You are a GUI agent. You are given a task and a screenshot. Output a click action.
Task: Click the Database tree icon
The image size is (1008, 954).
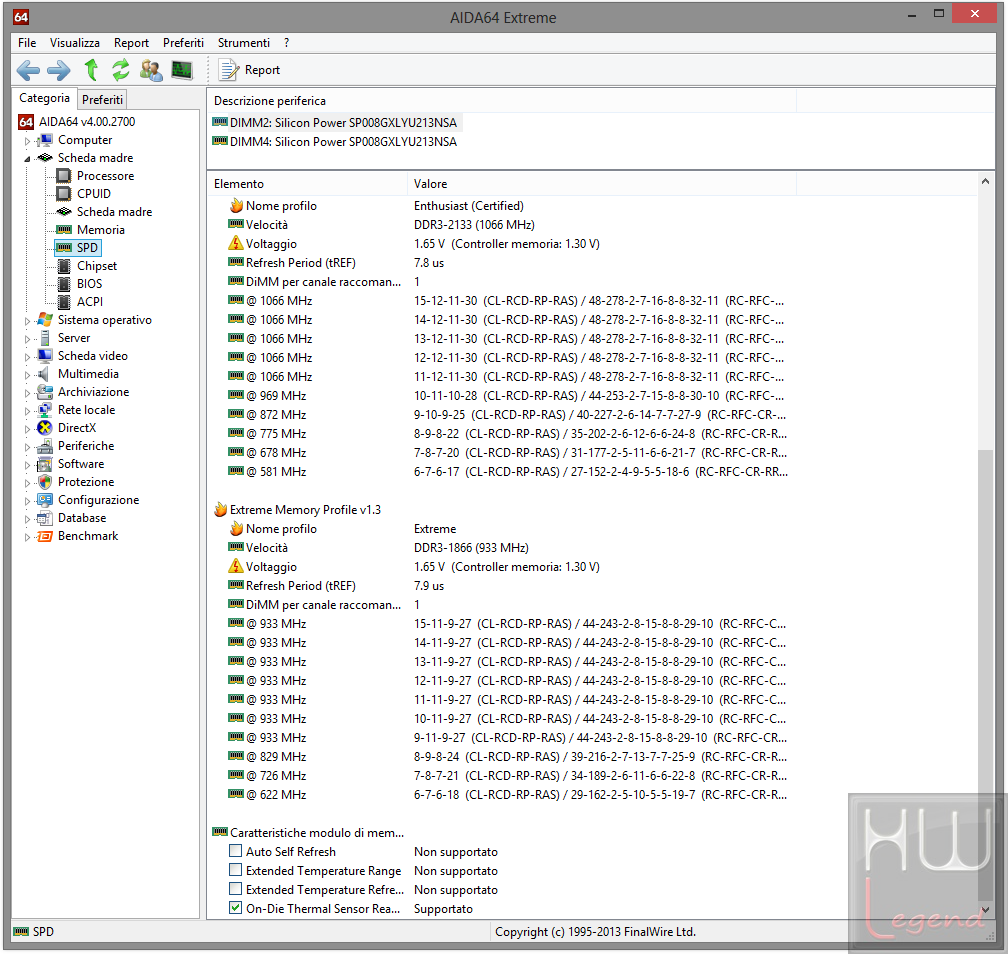(x=44, y=518)
